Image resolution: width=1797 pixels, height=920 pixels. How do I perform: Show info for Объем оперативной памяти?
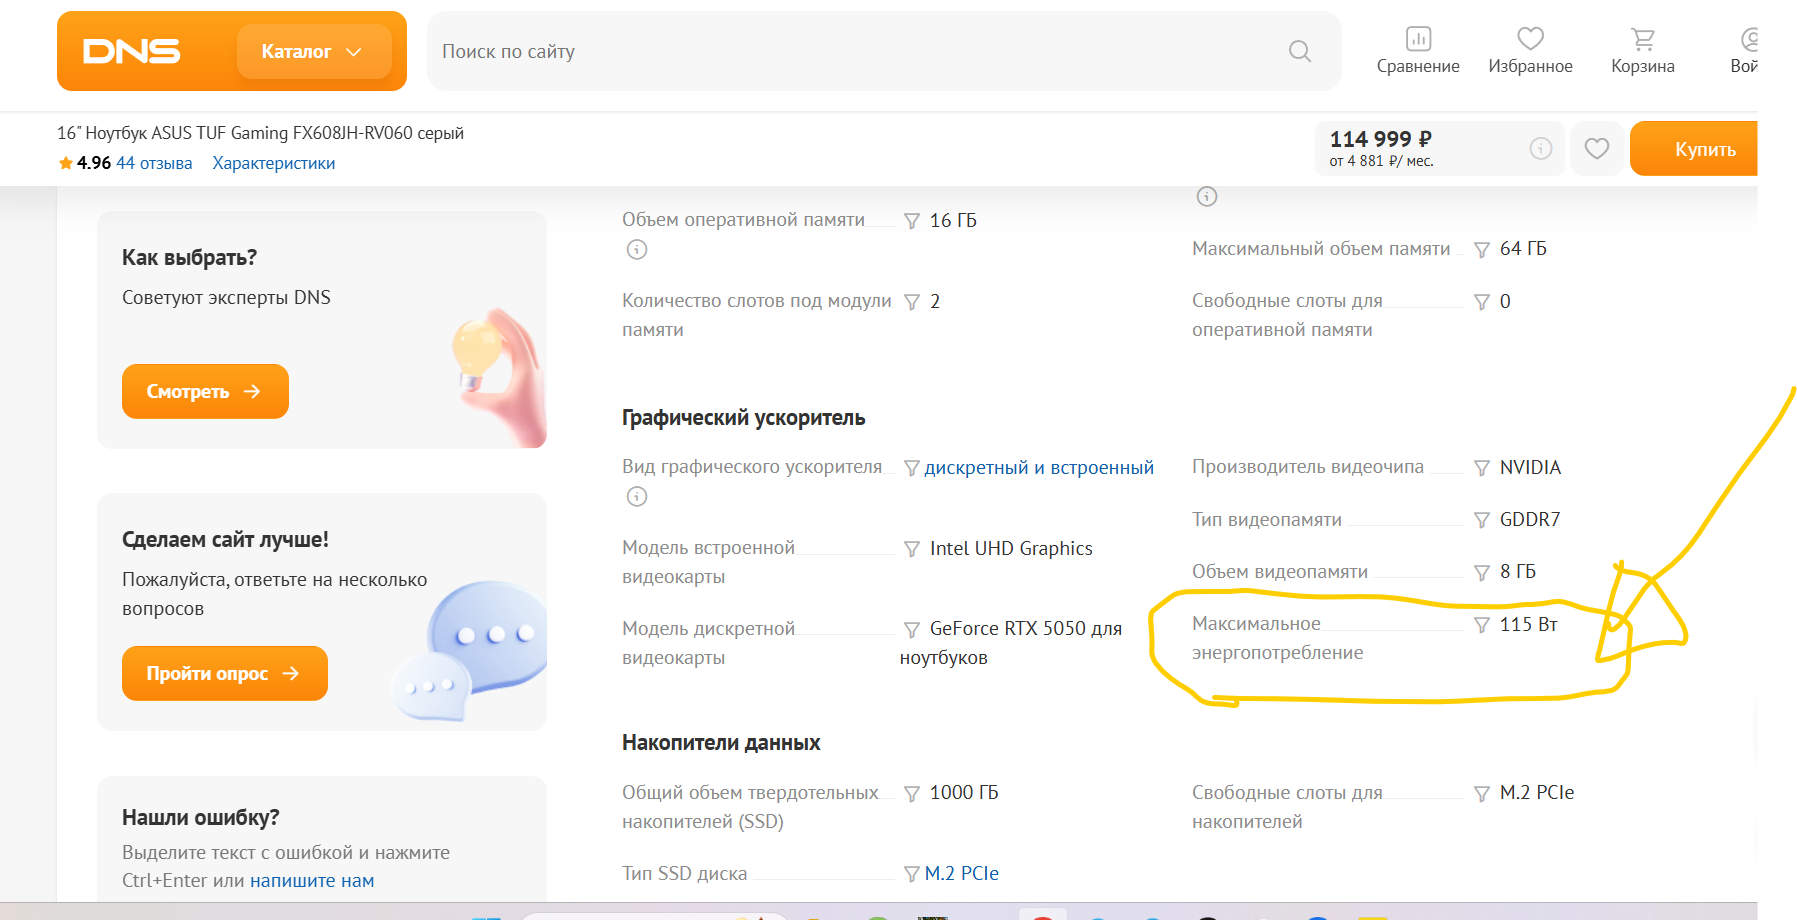pos(637,250)
